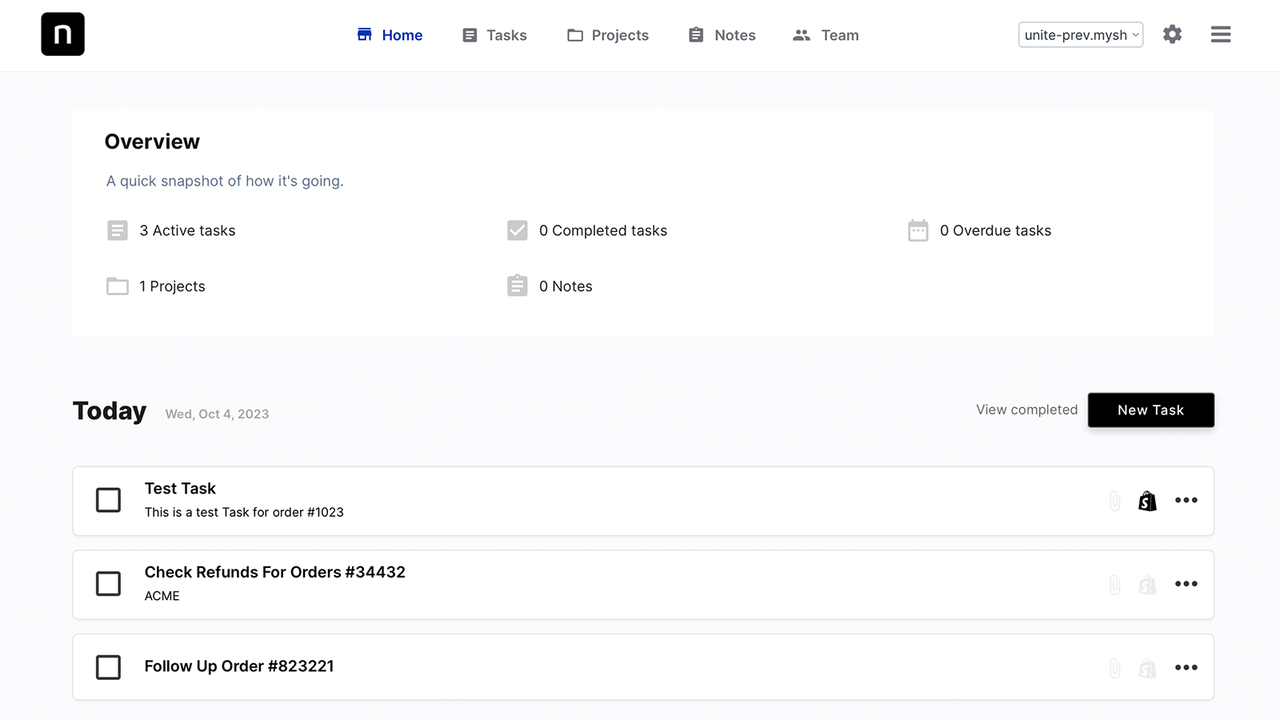Click the Notes clipboard icon in Overview
Viewport: 1280px width, 720px height.
tap(517, 286)
